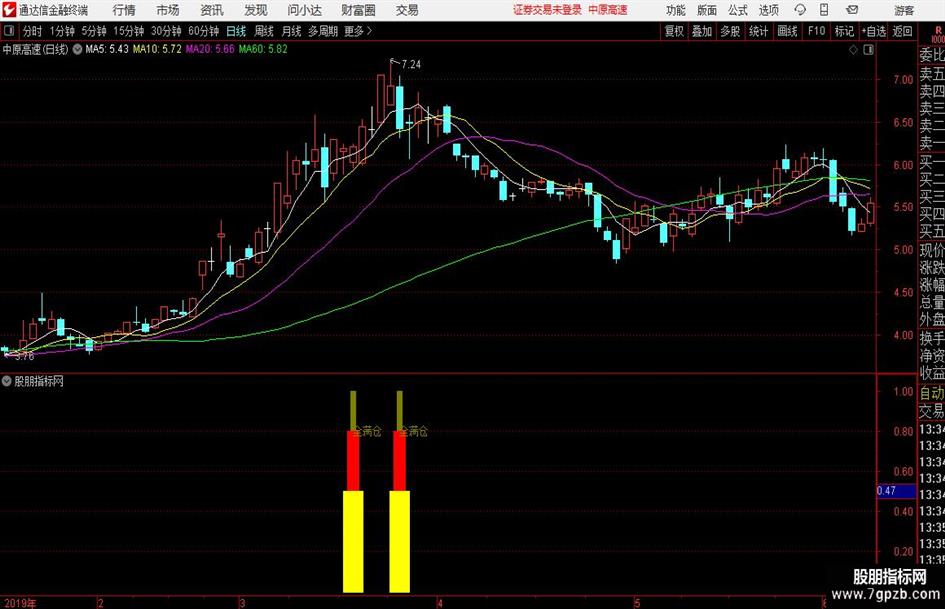Click the MA10: 5.72 indicator value
945x609 pixels.
coord(157,49)
